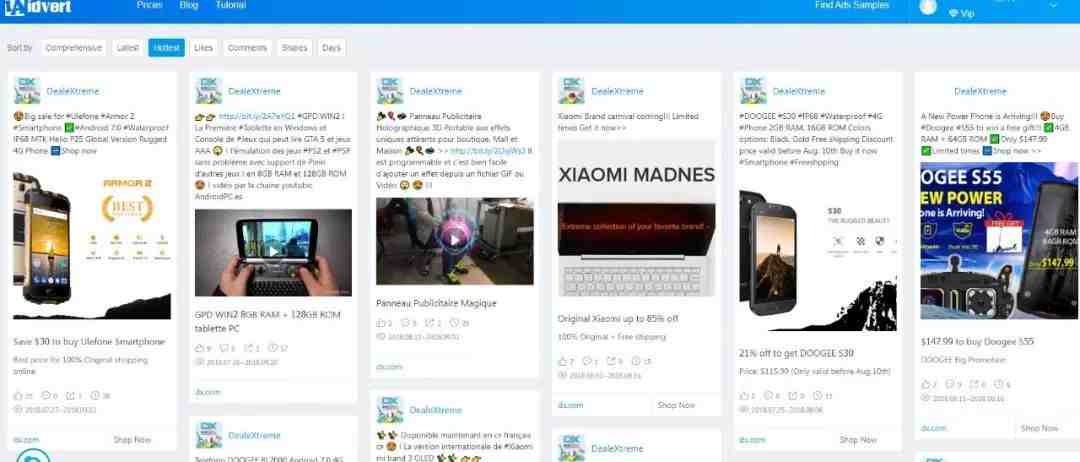Click share icon on GPD WIN2 ad
This screenshot has width=1080, height=462.
249,348
